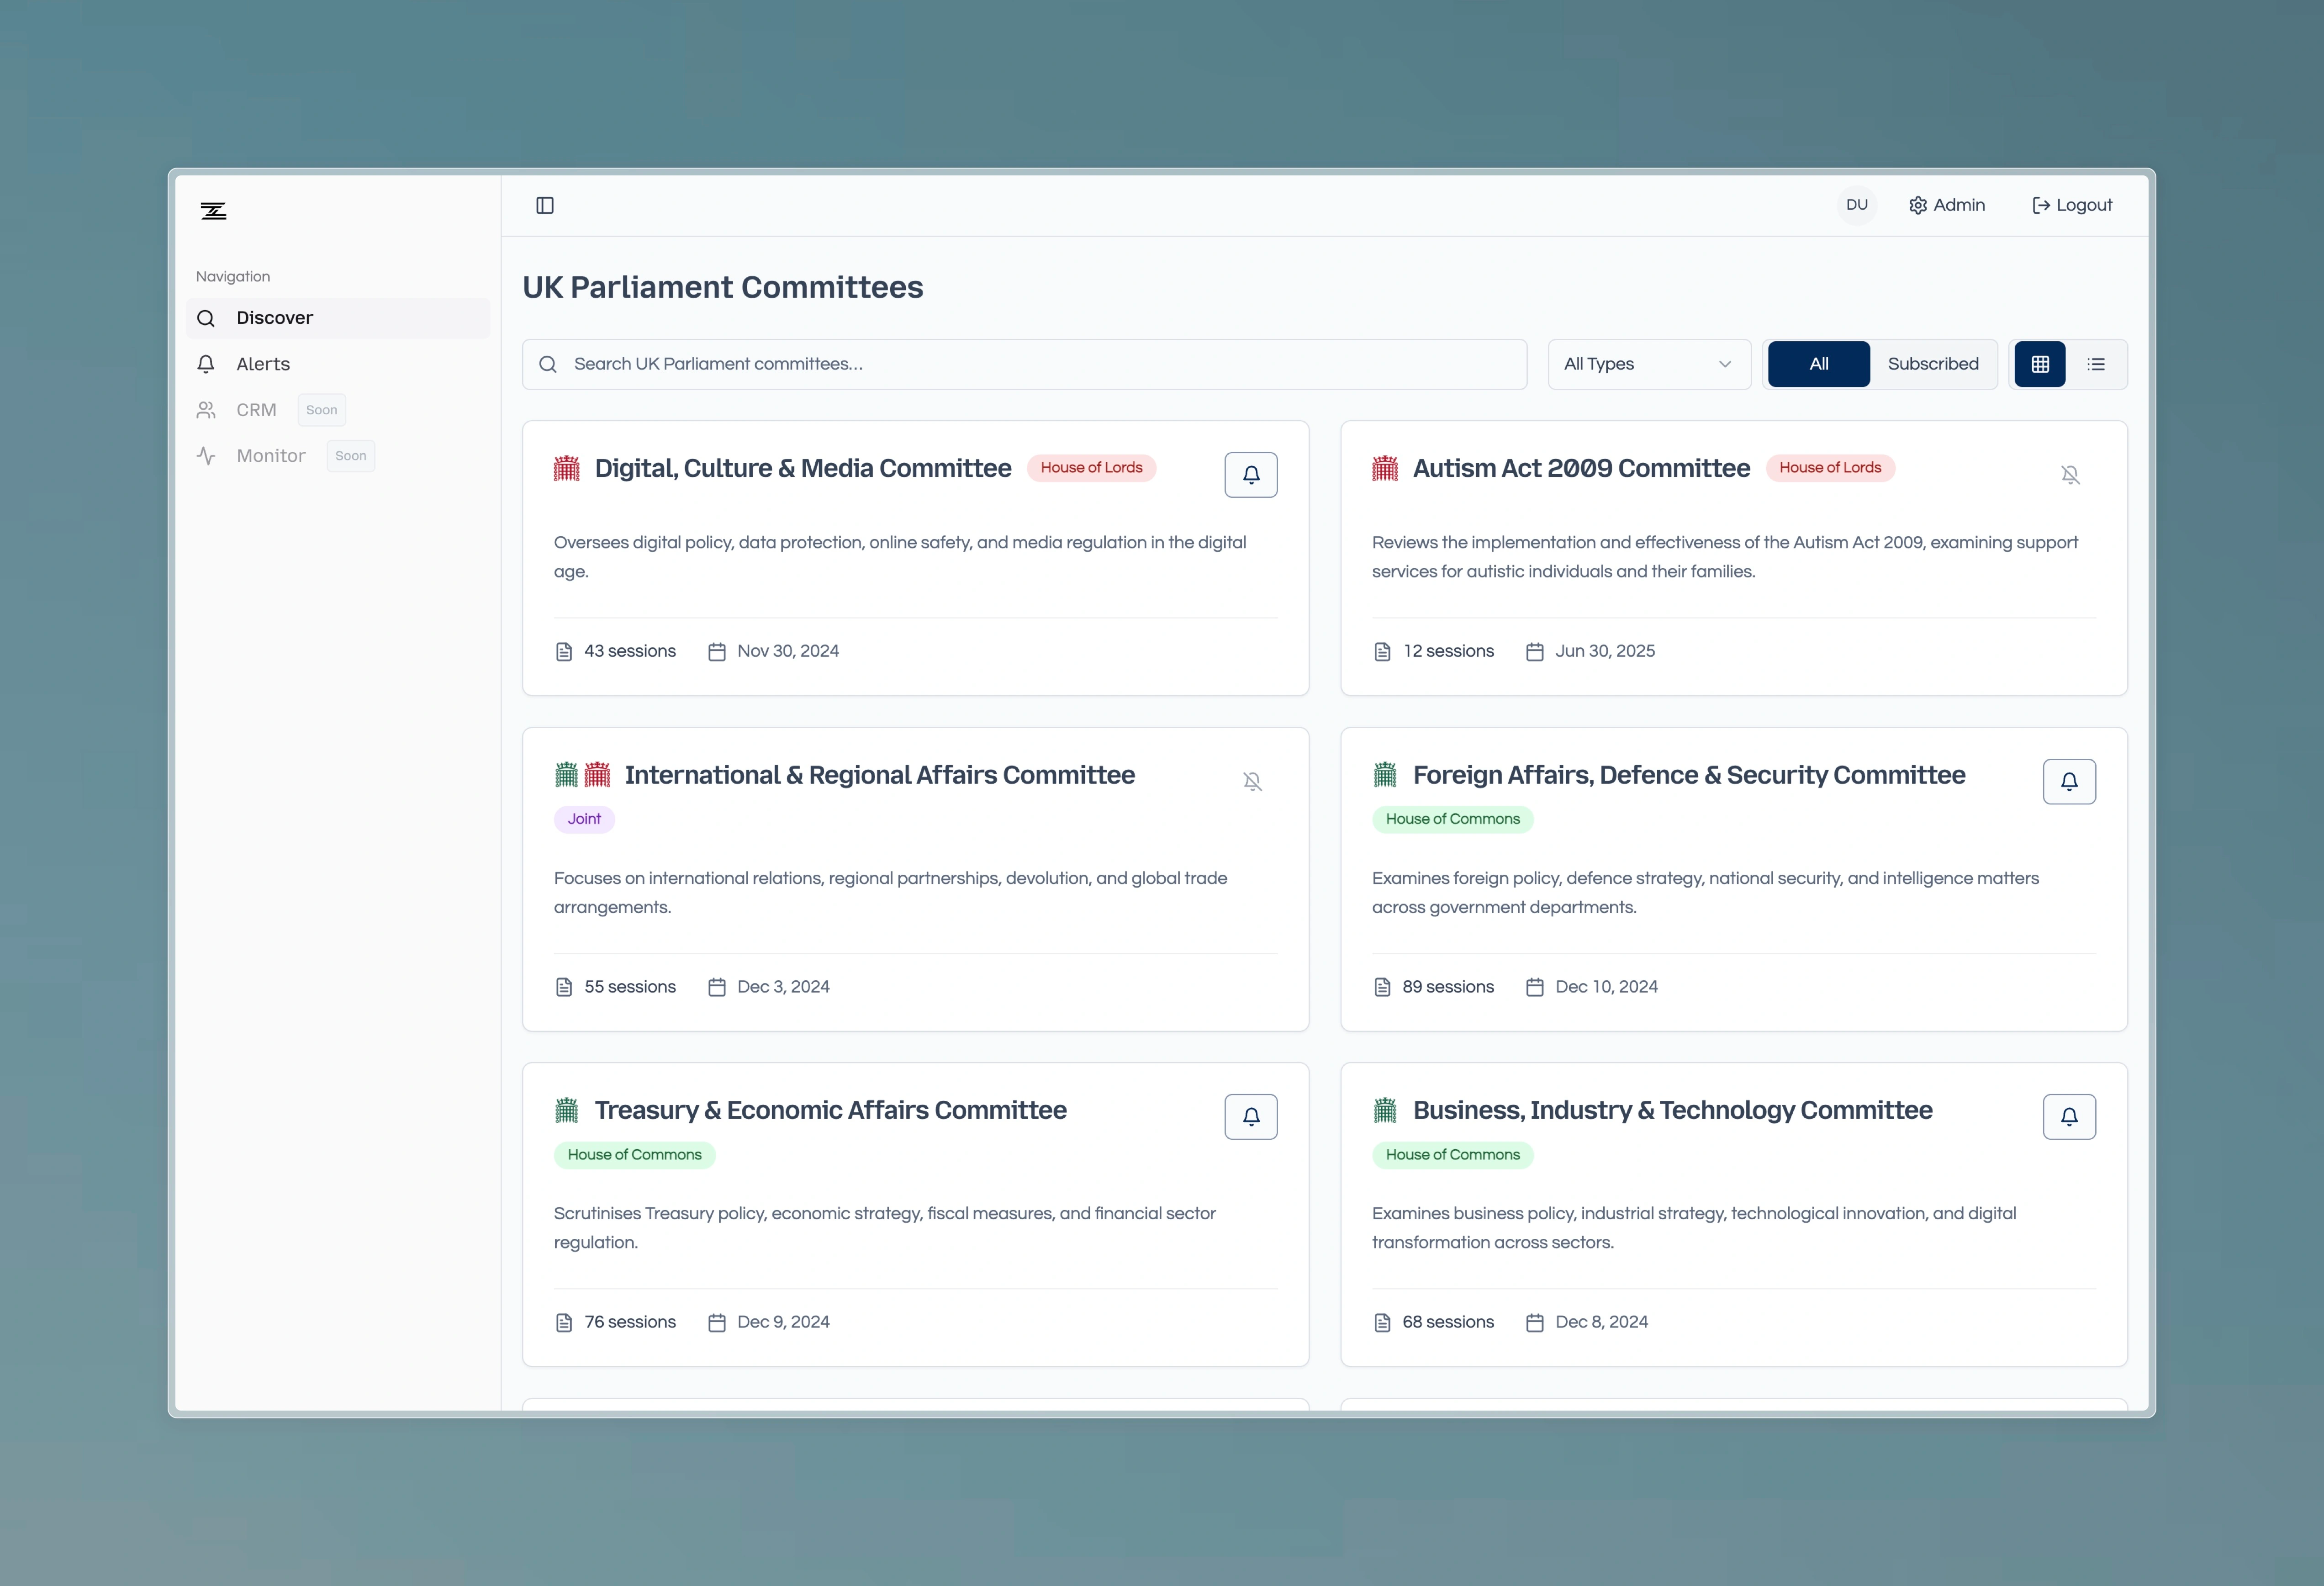The width and height of the screenshot is (2324, 1586).
Task: Expand the type filter chevron
Action: tap(1724, 363)
